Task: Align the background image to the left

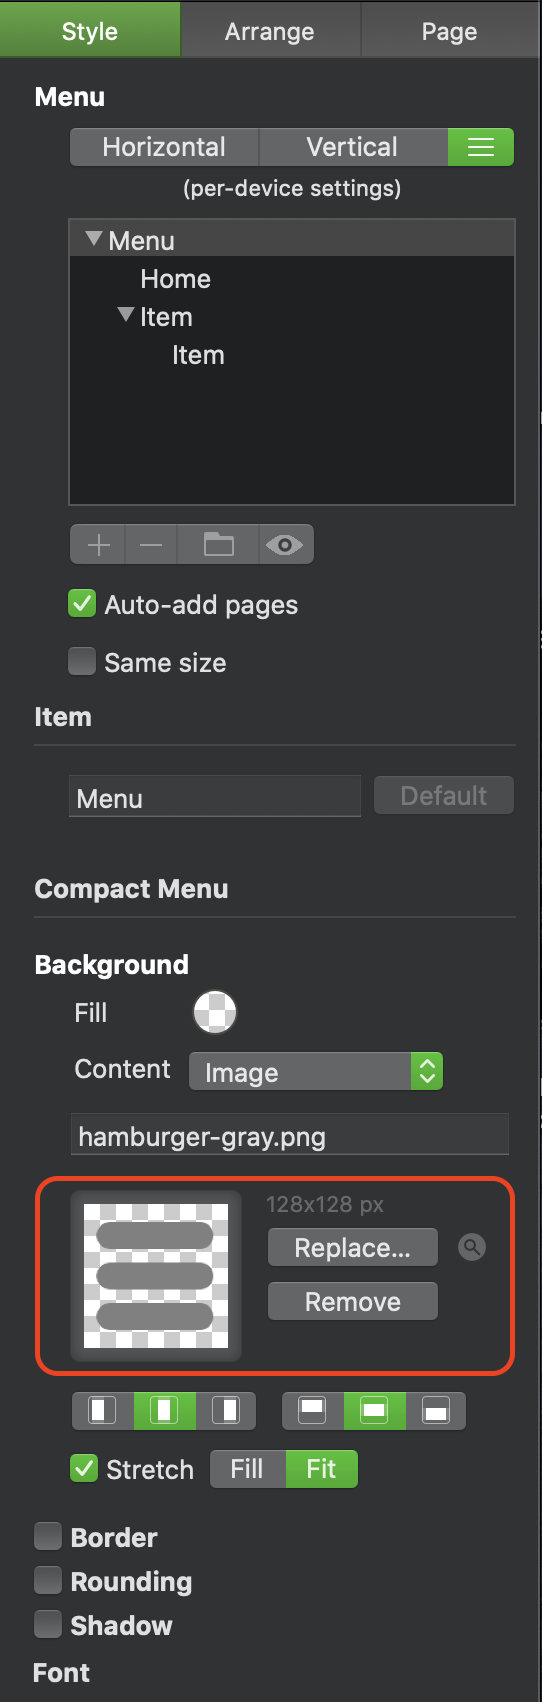Action: click(x=102, y=1411)
